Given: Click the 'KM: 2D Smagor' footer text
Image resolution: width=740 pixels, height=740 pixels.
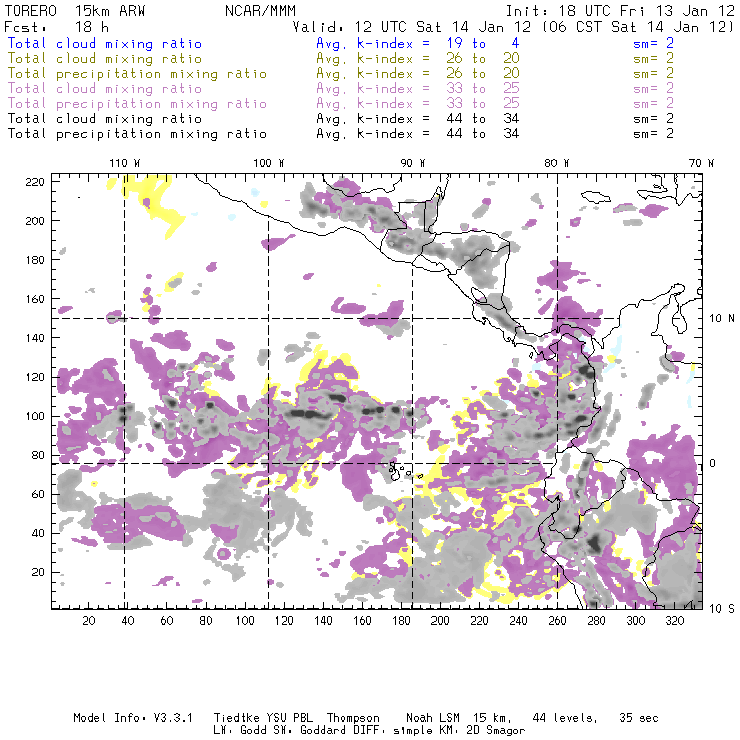Looking at the screenshot, I should [x=482, y=731].
